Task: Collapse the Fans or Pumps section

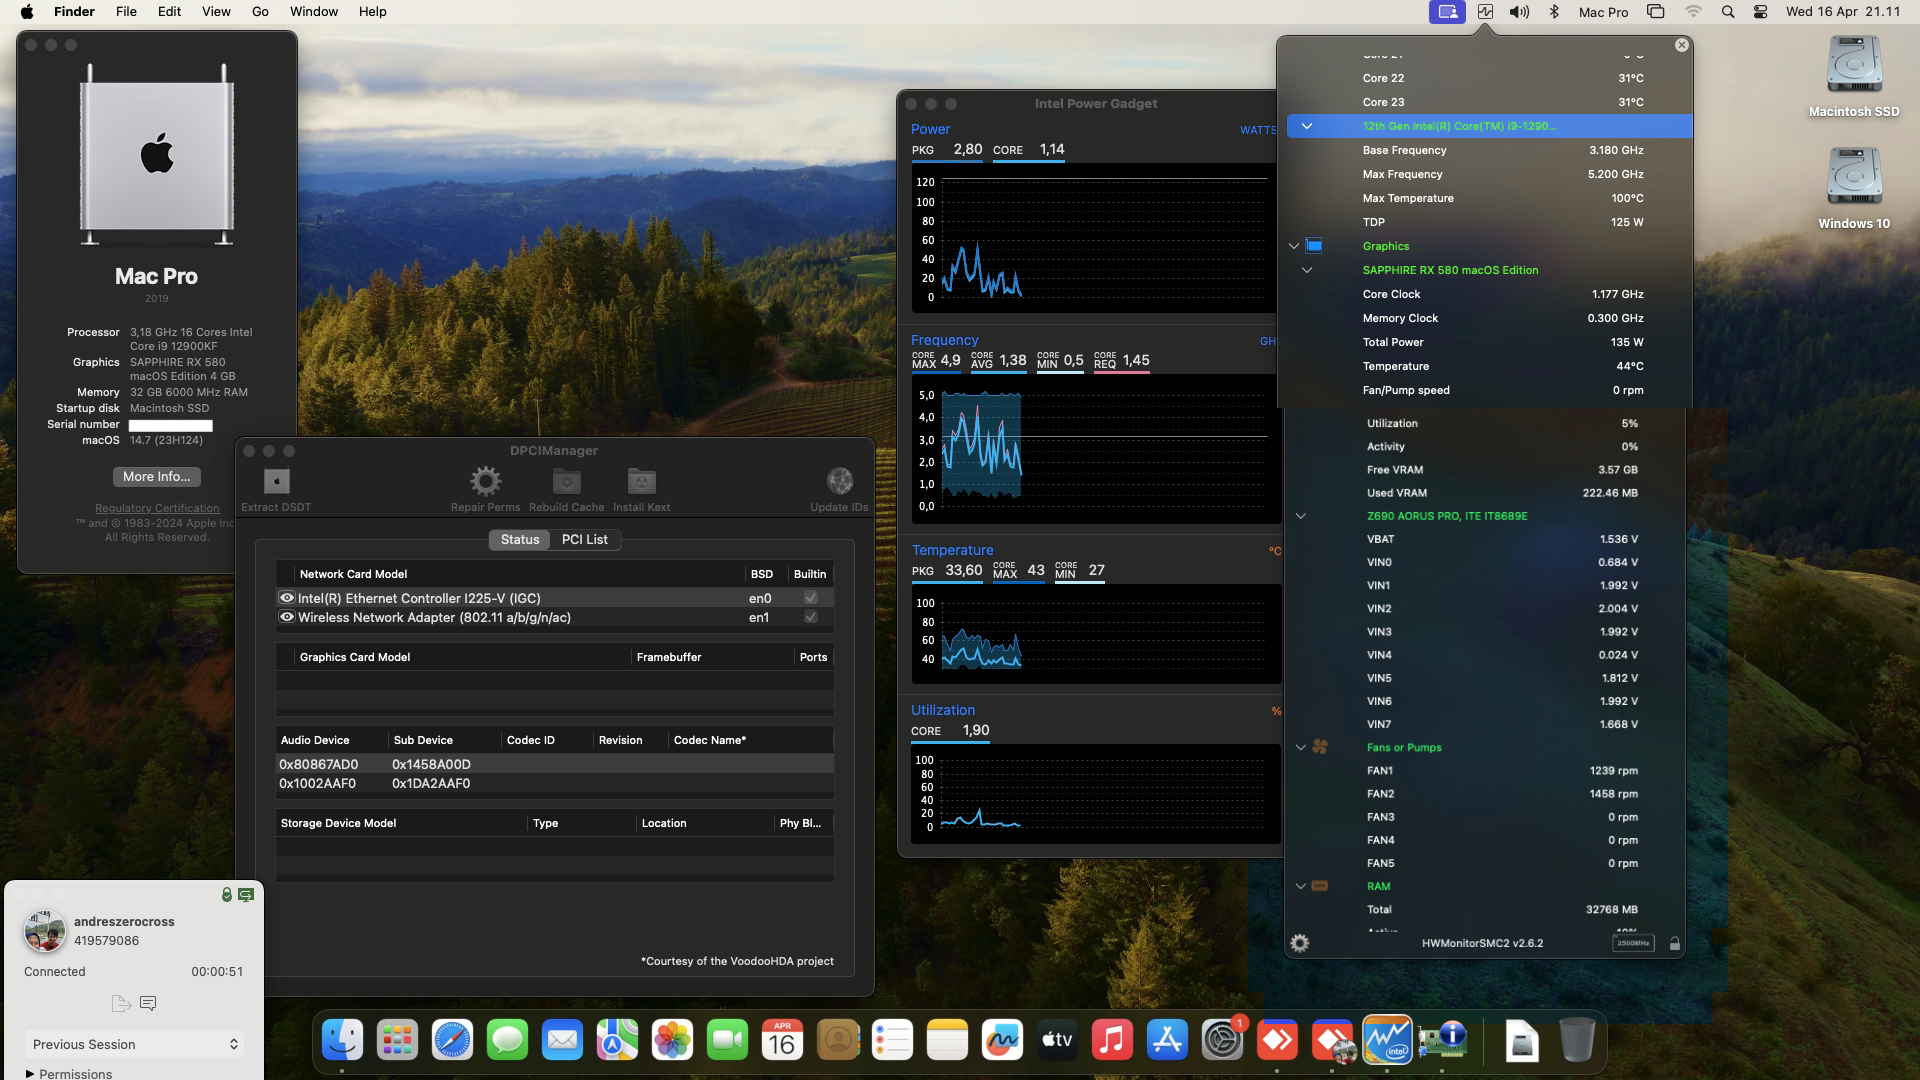Action: click(x=1300, y=747)
